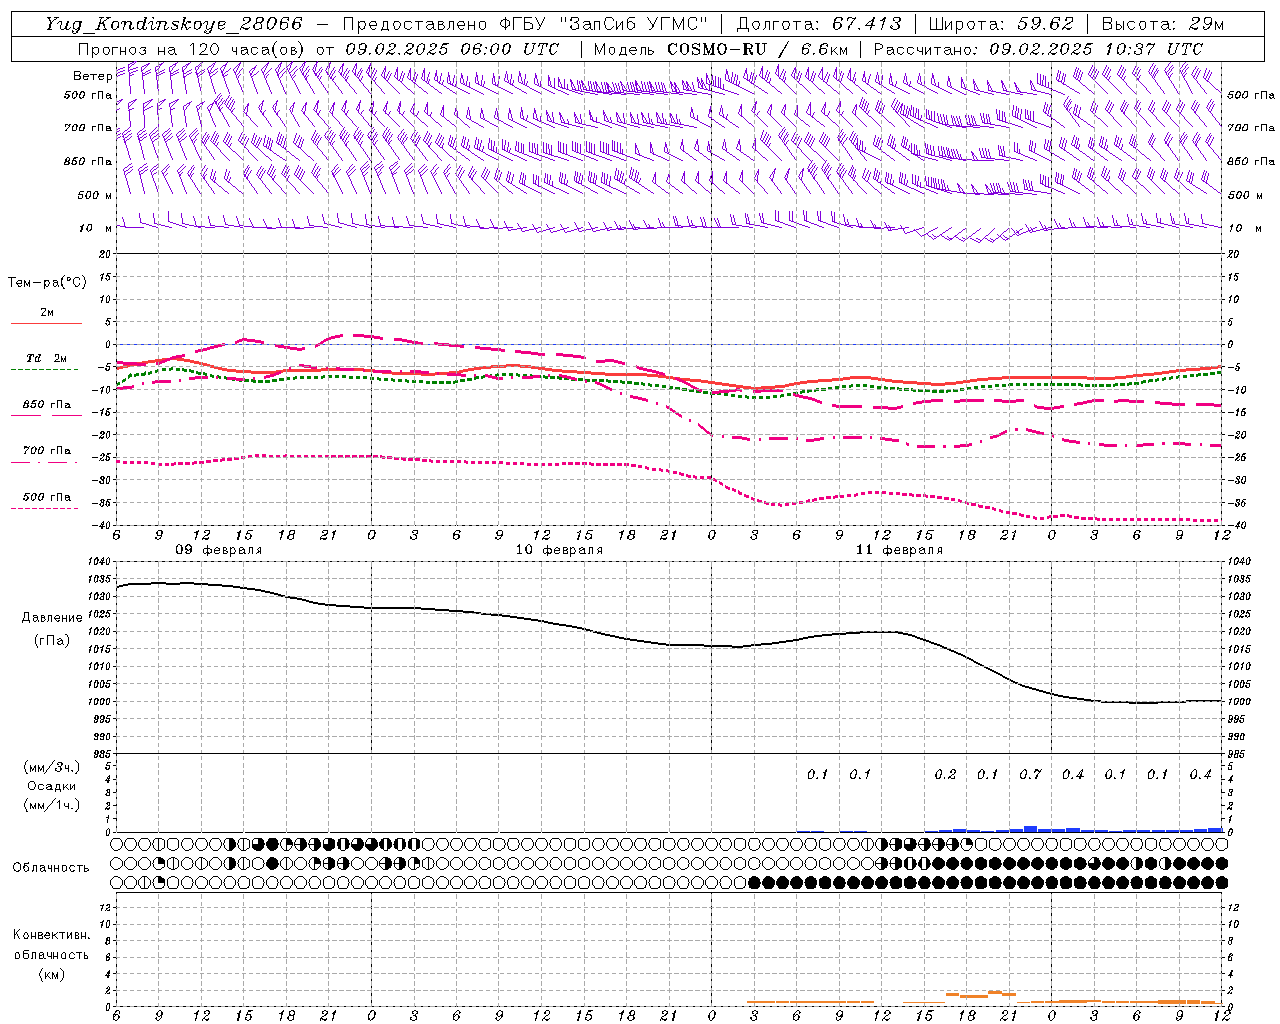Click the Тем-ра(°C) axis title

47,283
